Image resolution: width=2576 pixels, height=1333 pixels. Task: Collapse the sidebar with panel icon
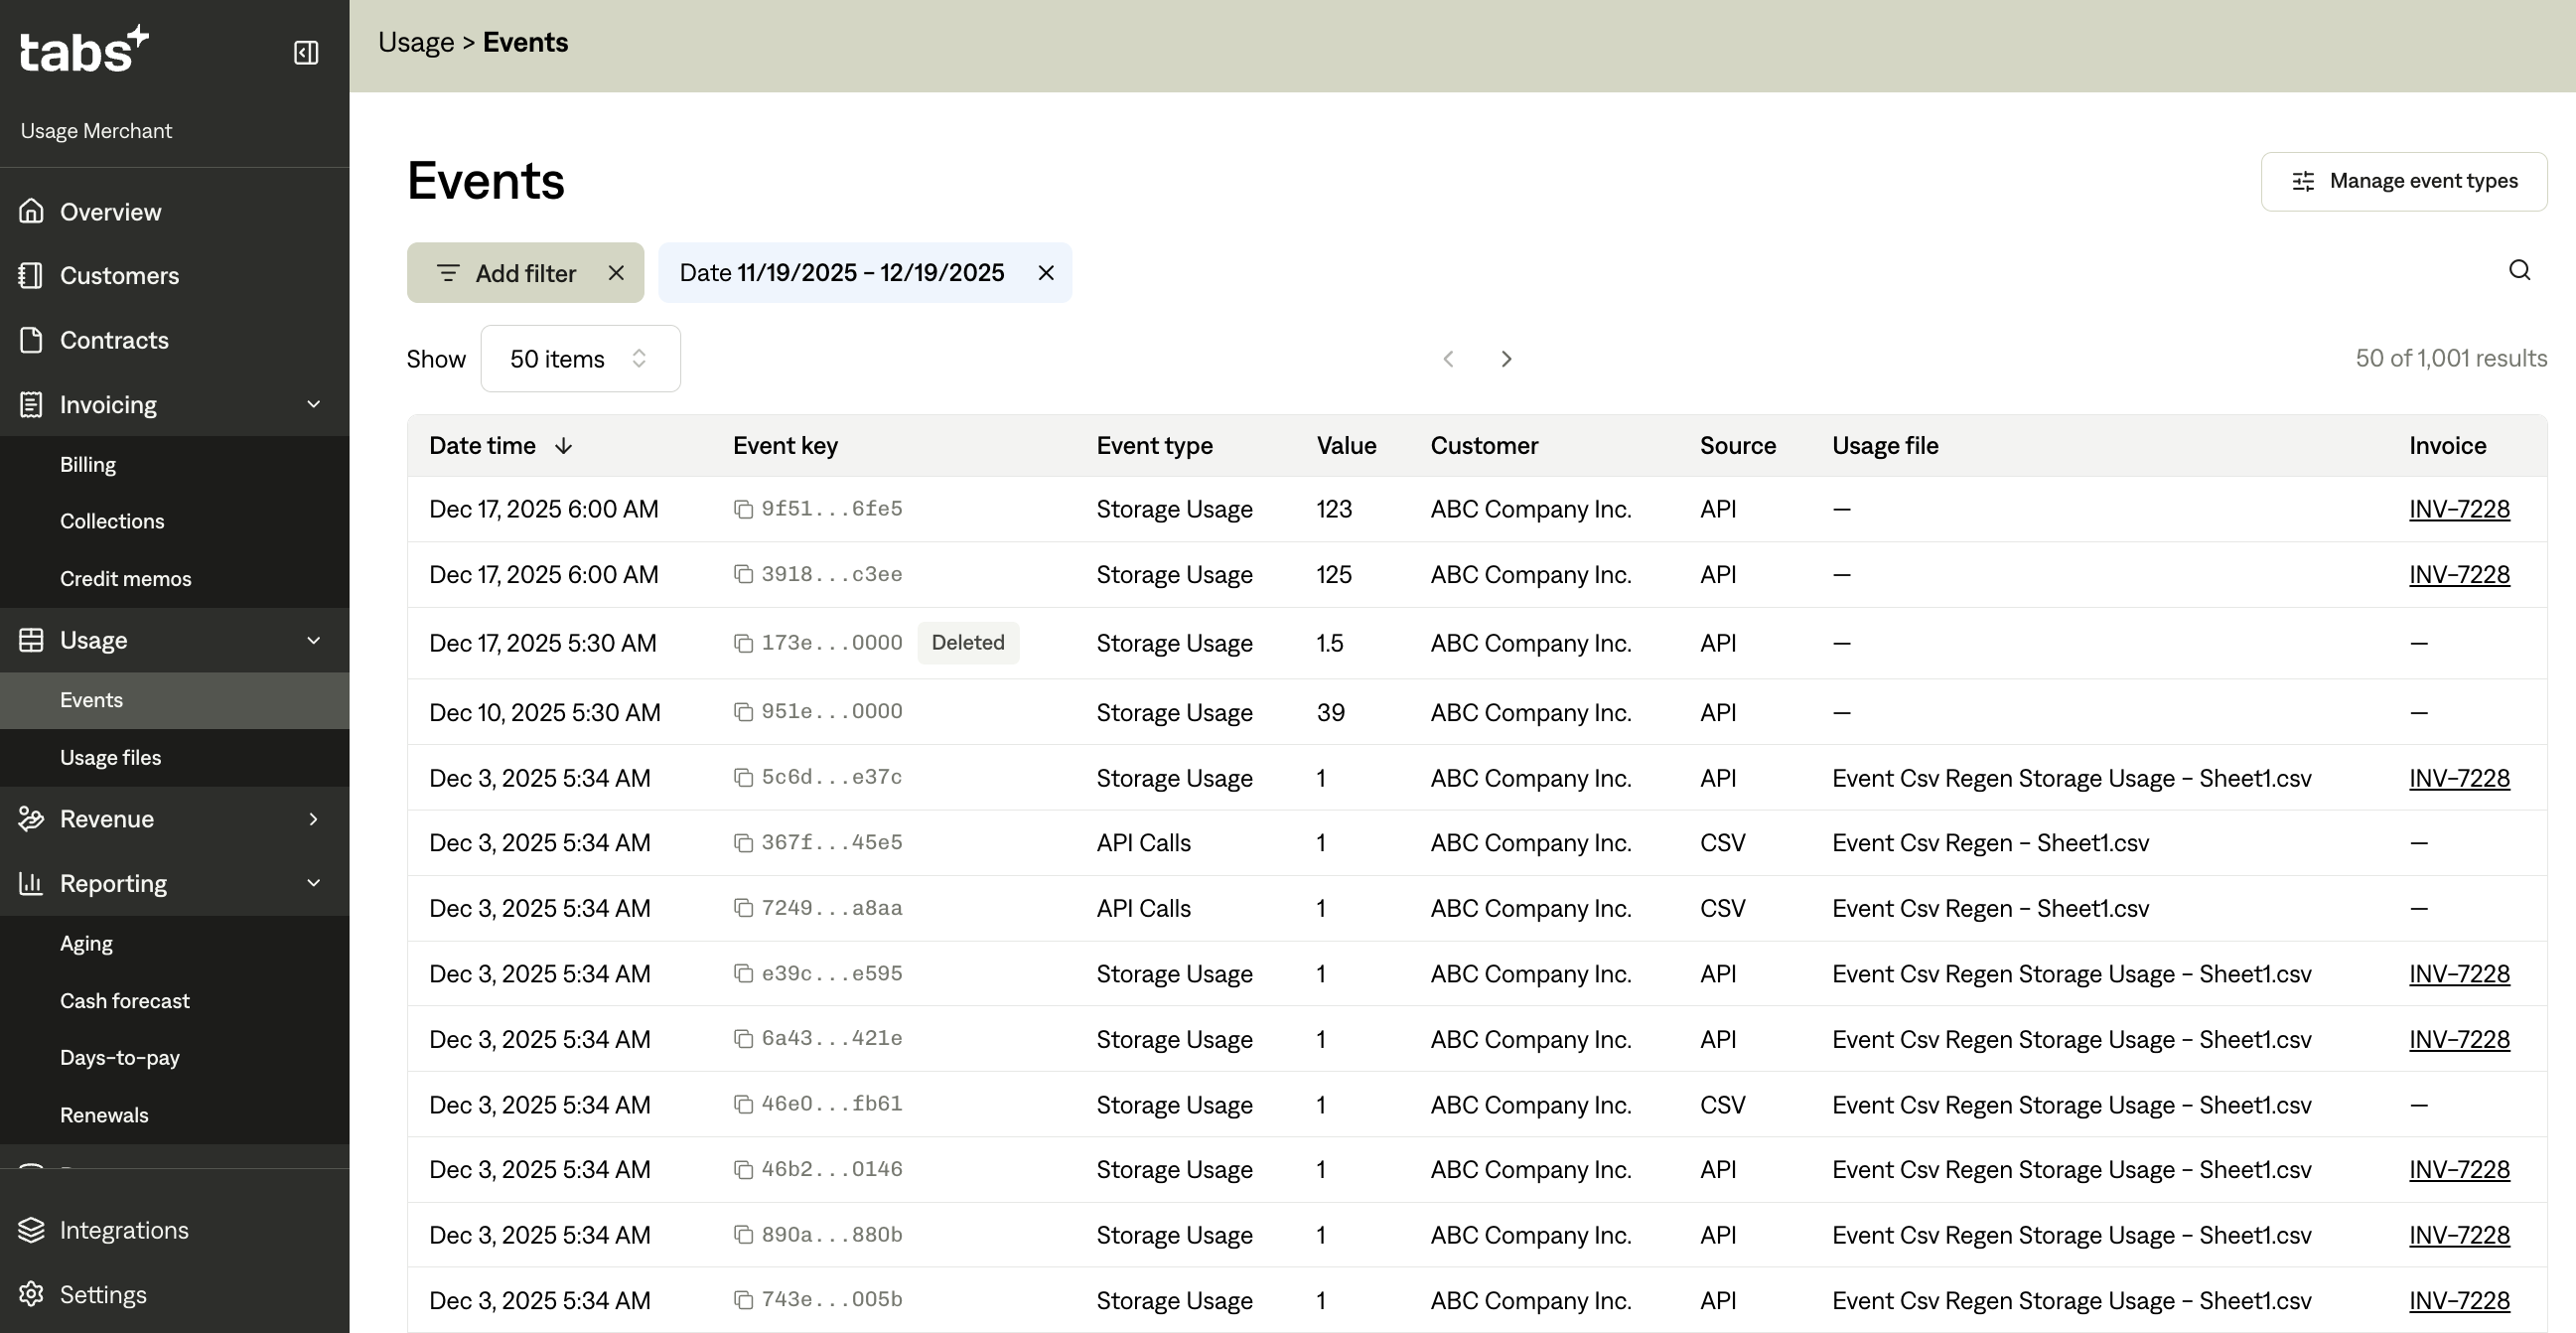click(306, 52)
